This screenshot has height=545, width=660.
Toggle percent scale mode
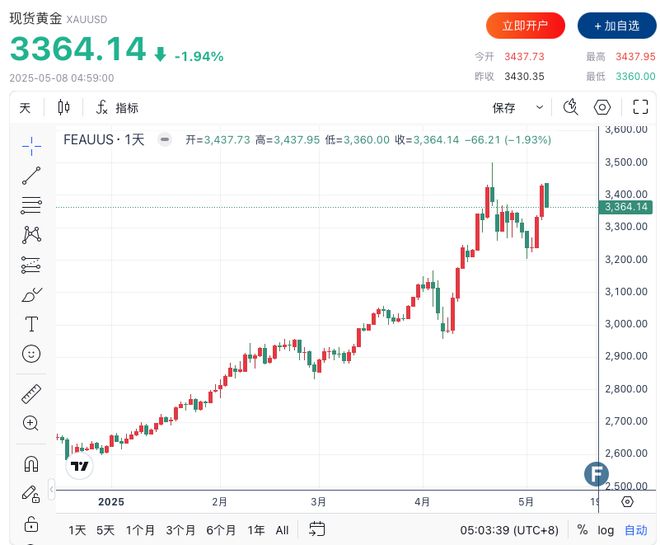pyautogui.click(x=582, y=529)
